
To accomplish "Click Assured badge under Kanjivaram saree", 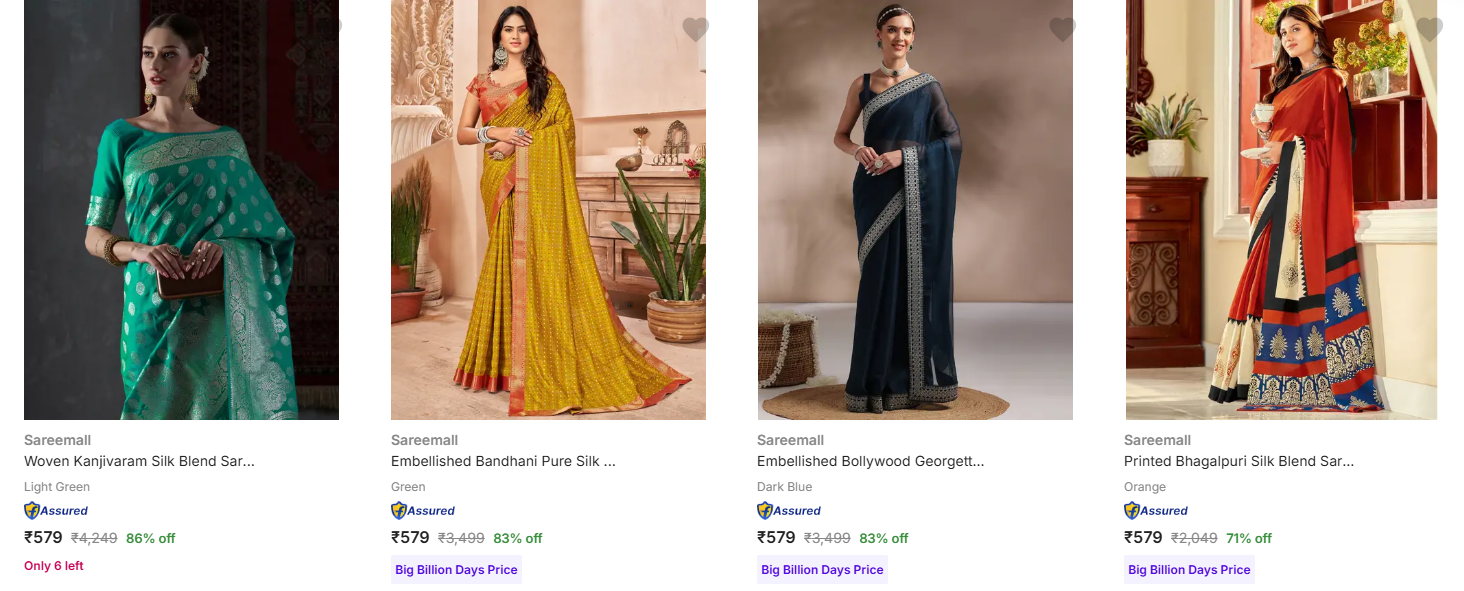I will (56, 511).
